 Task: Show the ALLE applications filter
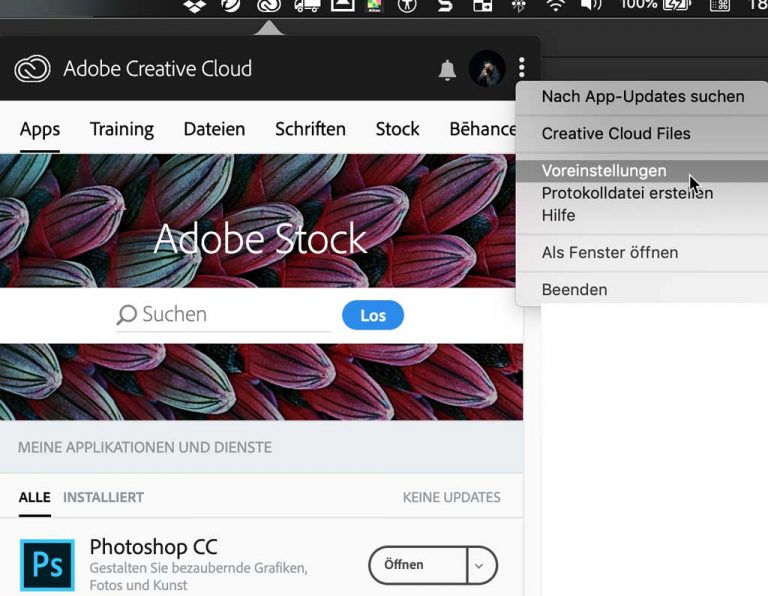[34, 498]
